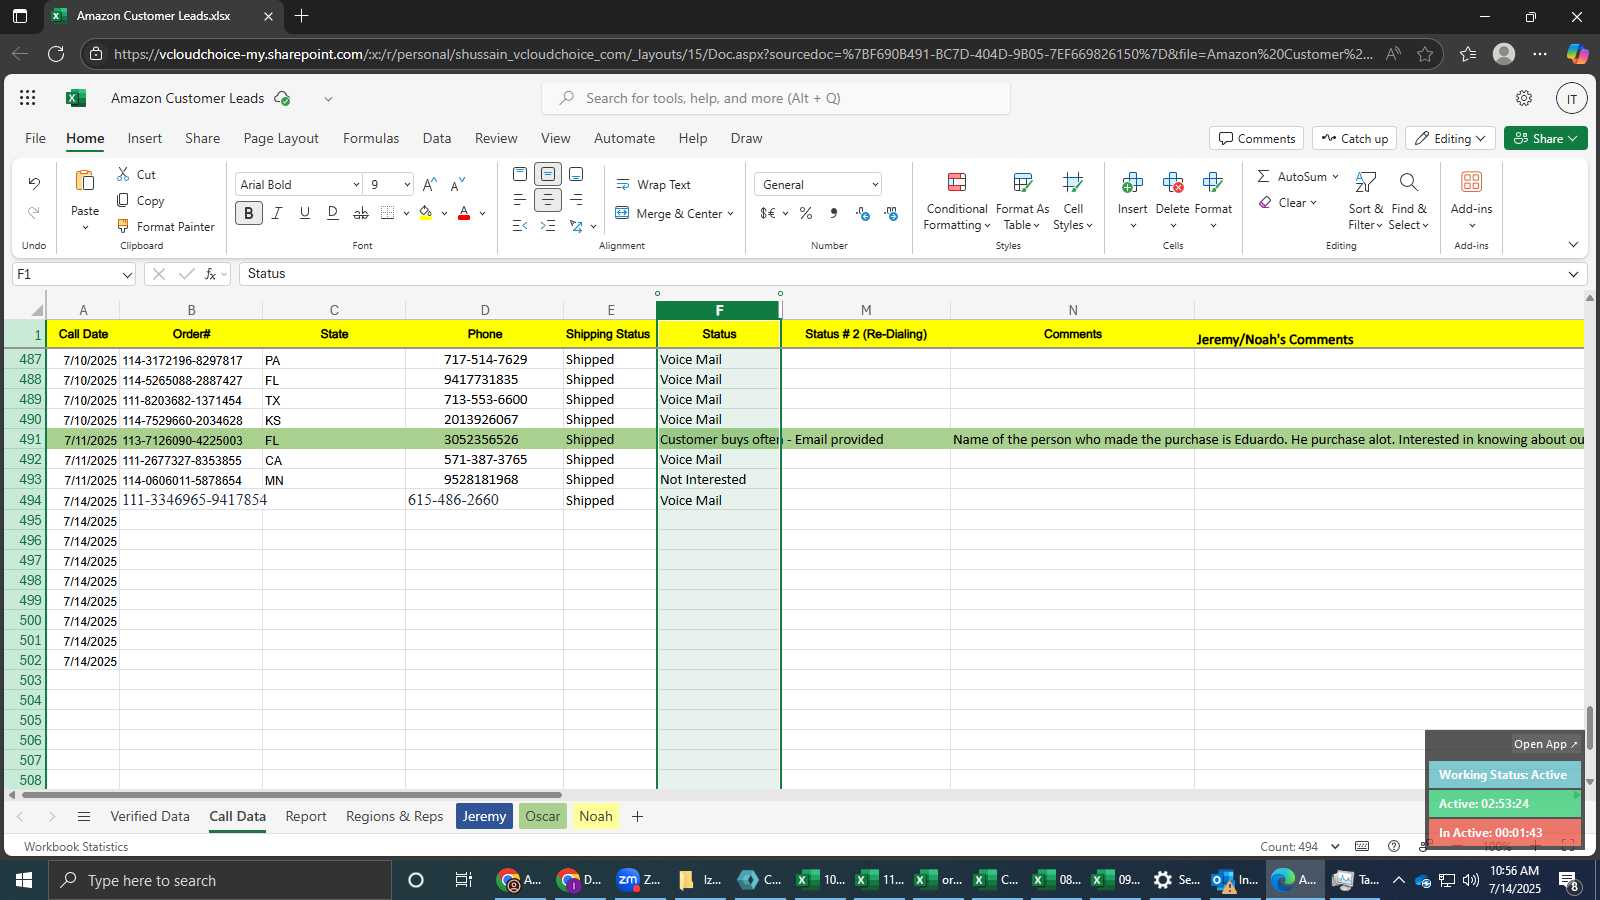Switch to the Jeremy sheet tab
The image size is (1600, 900).
click(x=484, y=816)
